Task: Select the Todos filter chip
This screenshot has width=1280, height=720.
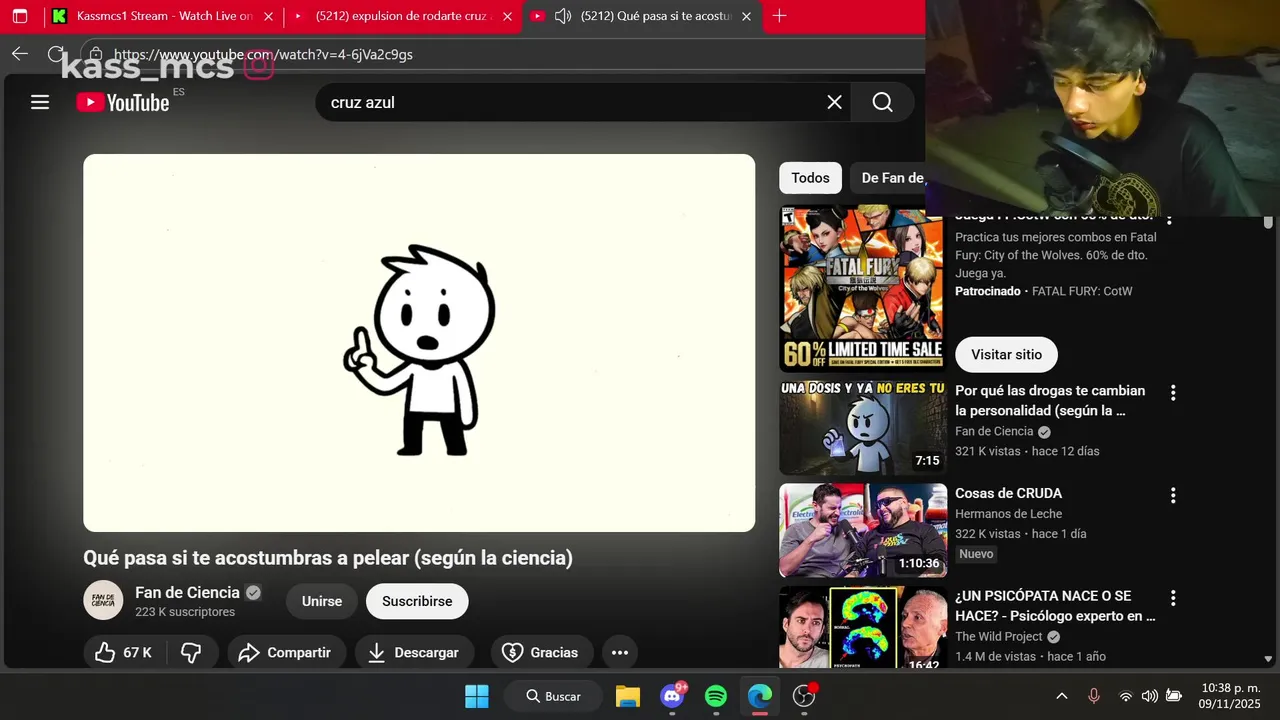Action: pos(810,178)
